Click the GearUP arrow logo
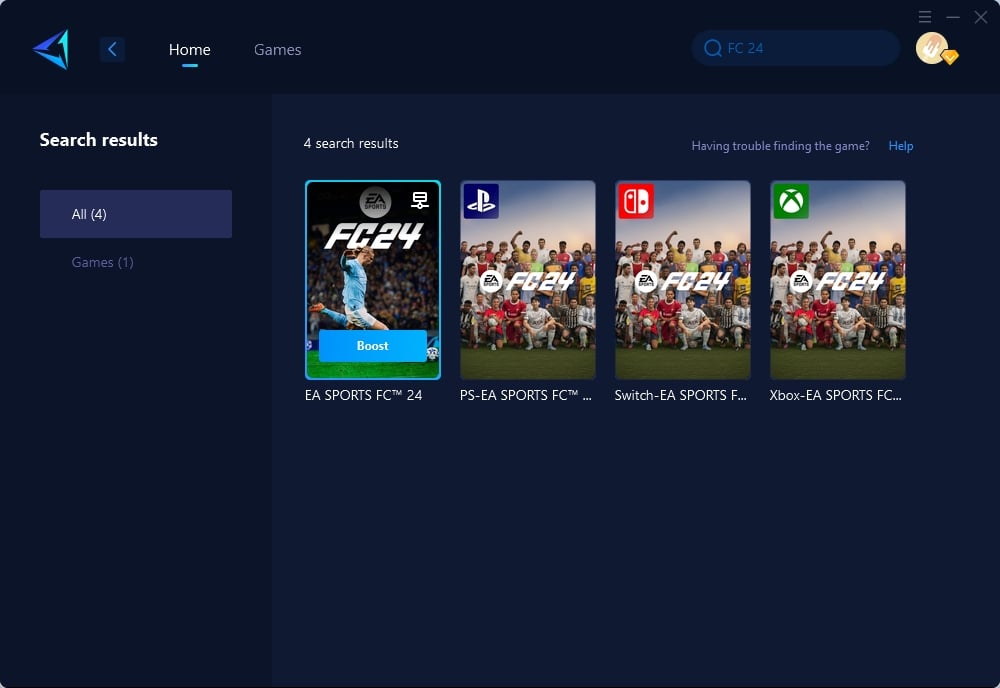The height and width of the screenshot is (688, 1000). [51, 50]
